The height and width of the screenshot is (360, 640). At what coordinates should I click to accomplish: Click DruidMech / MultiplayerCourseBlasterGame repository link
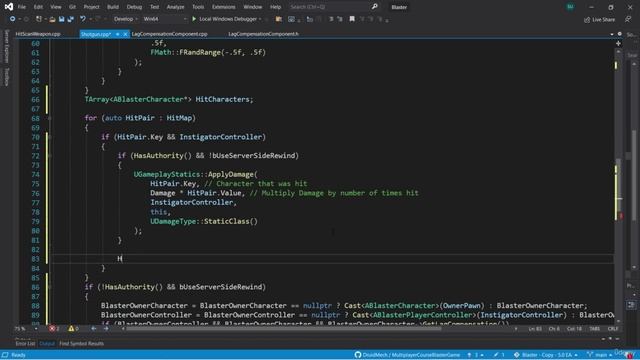(x=411, y=355)
